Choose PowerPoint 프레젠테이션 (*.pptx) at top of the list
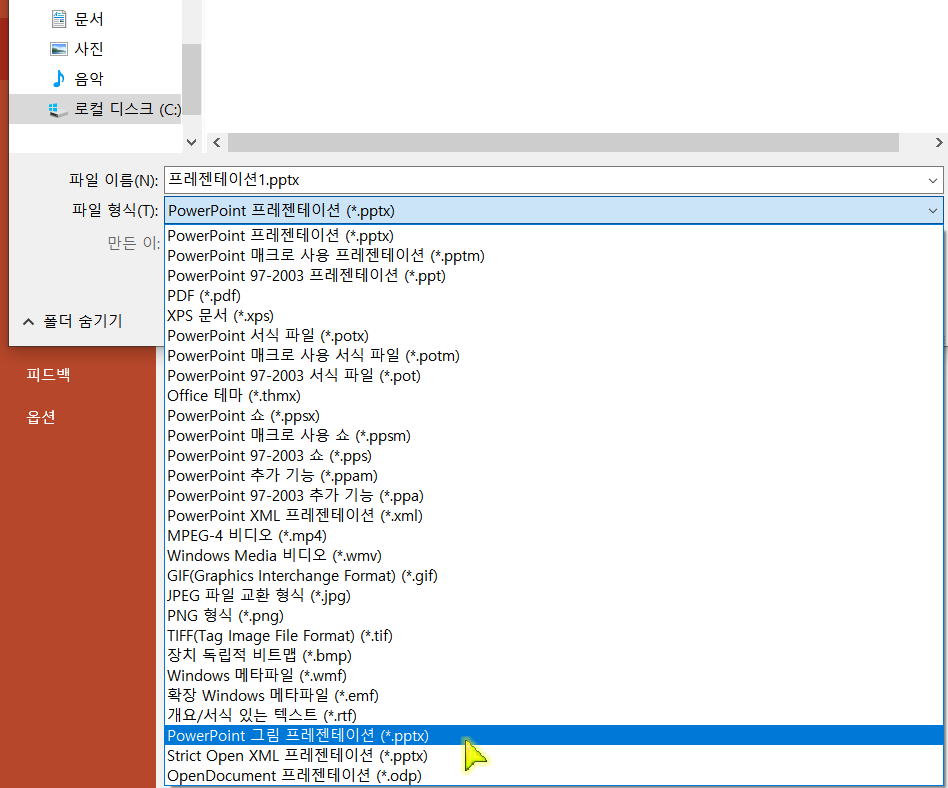Image resolution: width=948 pixels, height=788 pixels. coord(554,236)
